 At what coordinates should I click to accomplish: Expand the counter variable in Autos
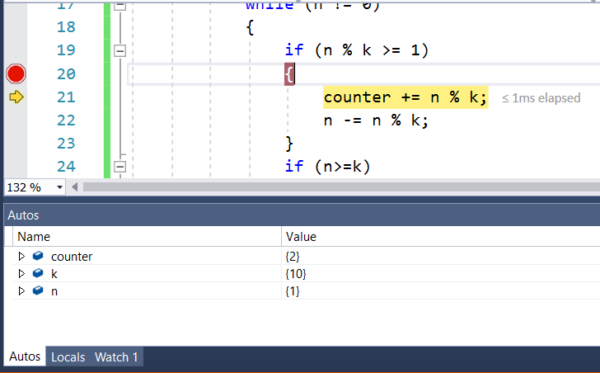coord(21,256)
